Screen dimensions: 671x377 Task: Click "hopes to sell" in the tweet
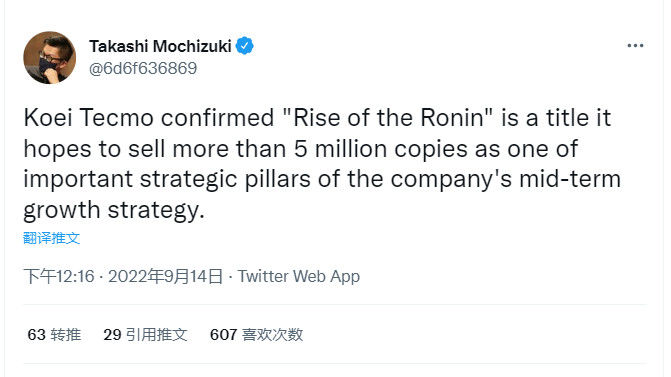point(95,149)
